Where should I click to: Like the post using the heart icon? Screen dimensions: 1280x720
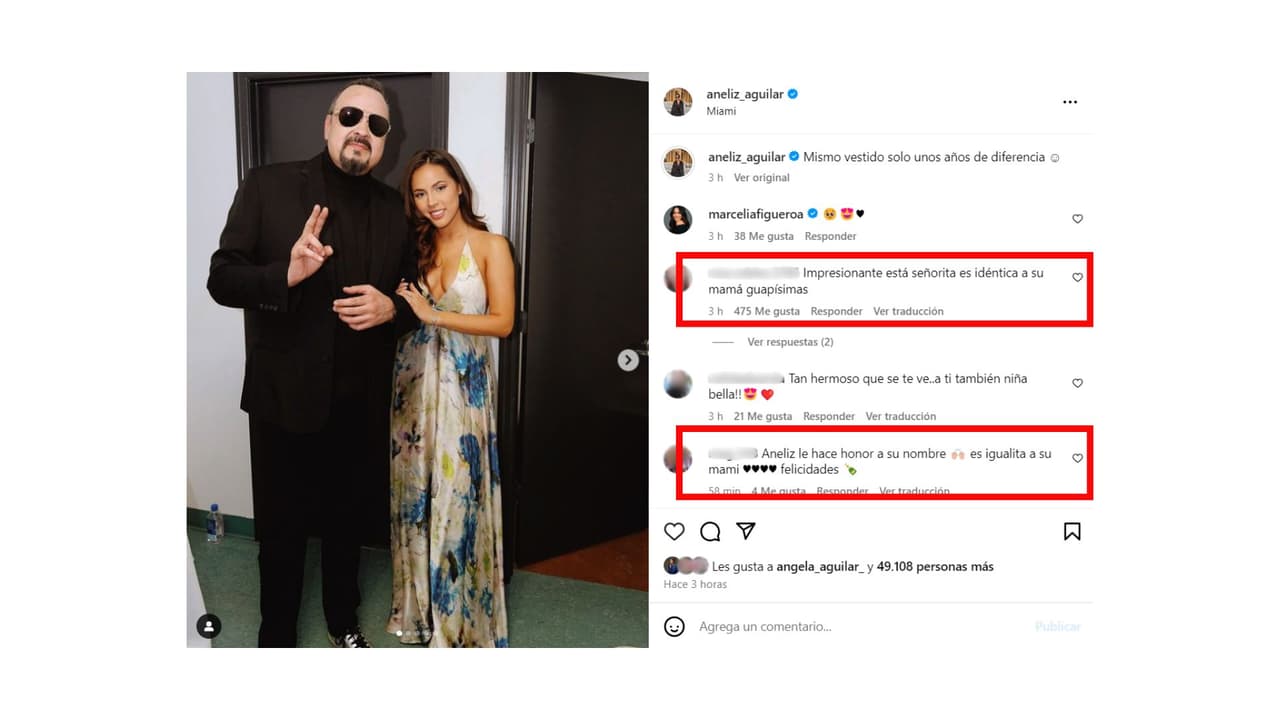click(674, 531)
